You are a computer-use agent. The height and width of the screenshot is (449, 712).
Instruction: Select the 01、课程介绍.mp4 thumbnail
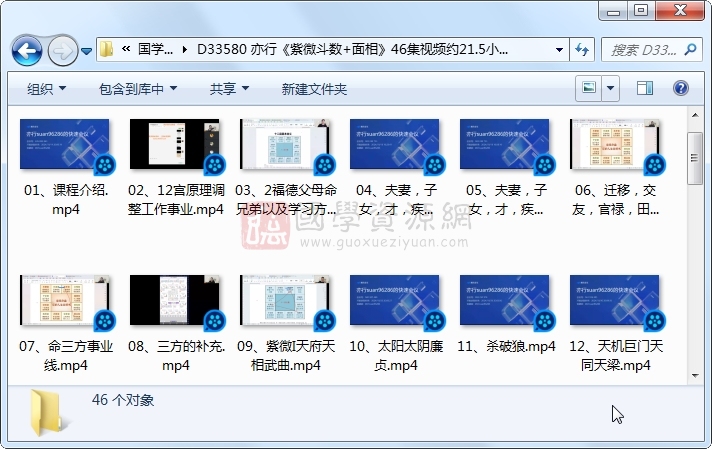pyautogui.click(x=64, y=144)
